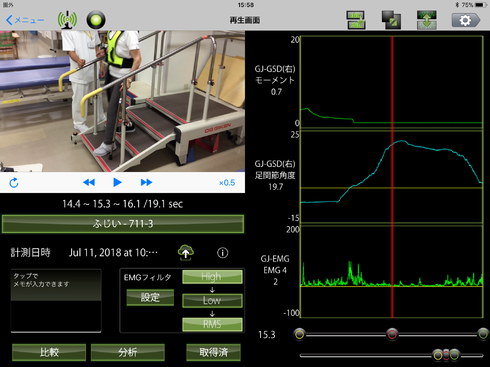Tap the vertical graph scale arrows icon
Viewport: 490px width, 367px height.
point(427,20)
